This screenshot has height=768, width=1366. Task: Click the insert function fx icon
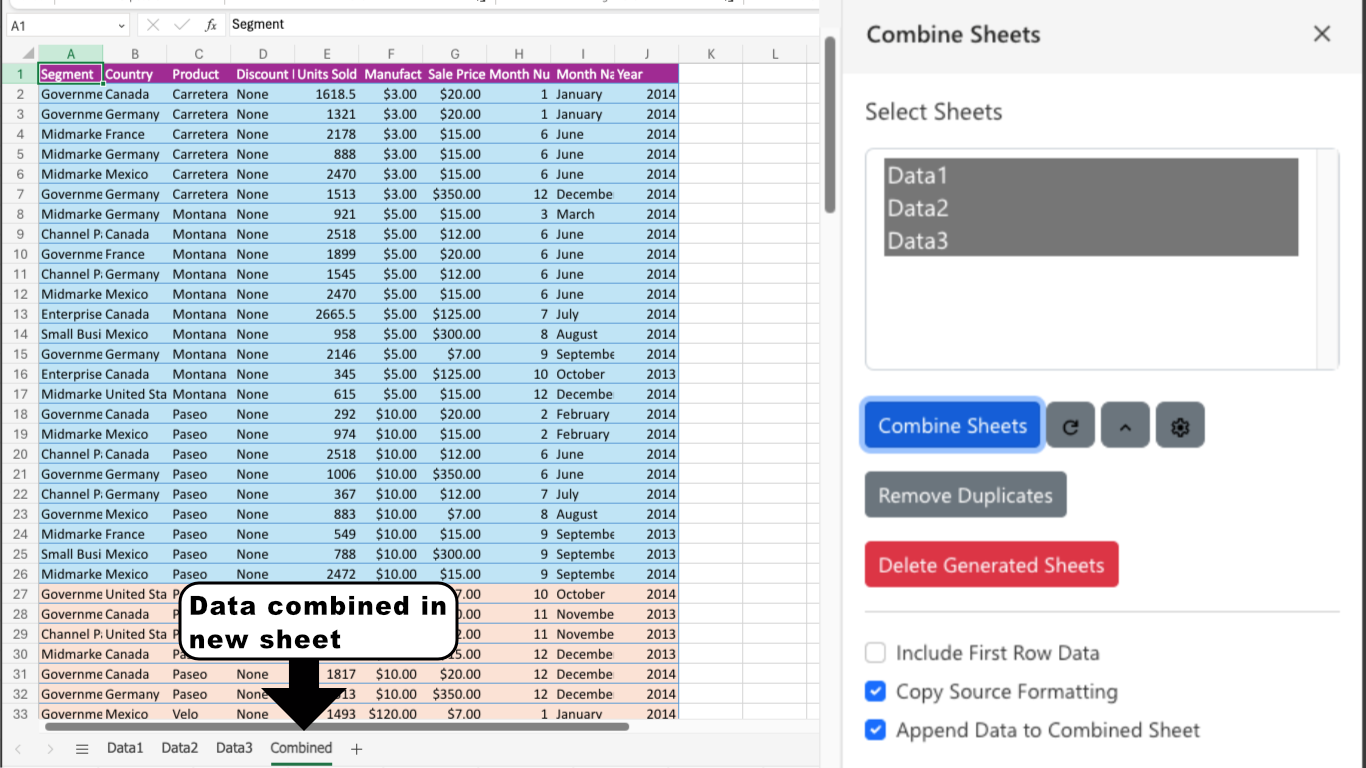tap(210, 25)
